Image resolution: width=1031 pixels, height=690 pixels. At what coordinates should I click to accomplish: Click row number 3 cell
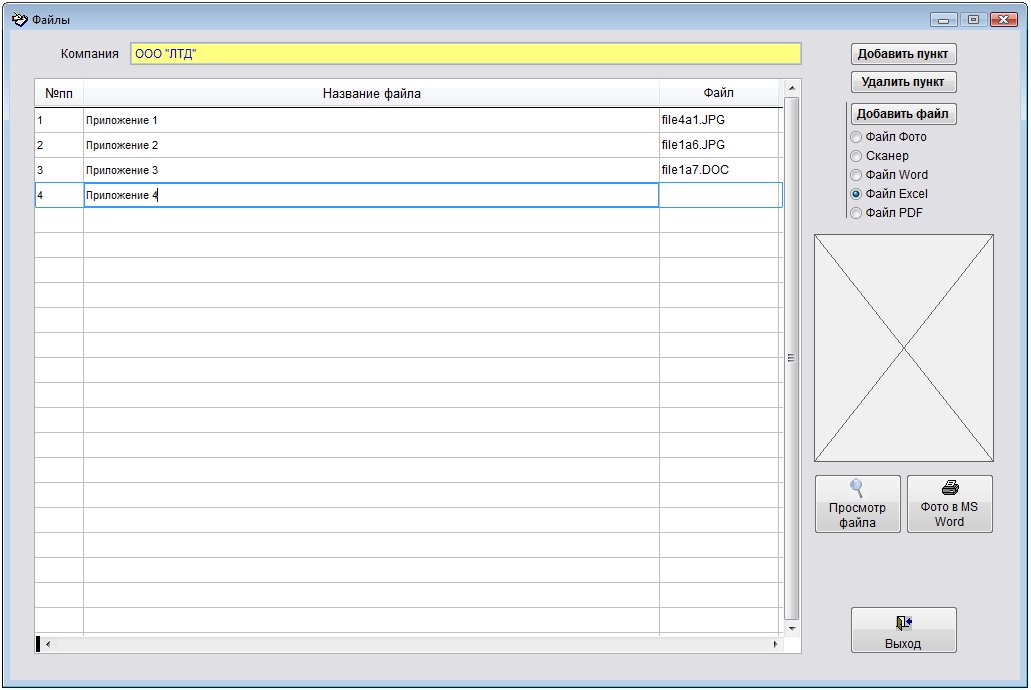pyautogui.click(x=59, y=170)
